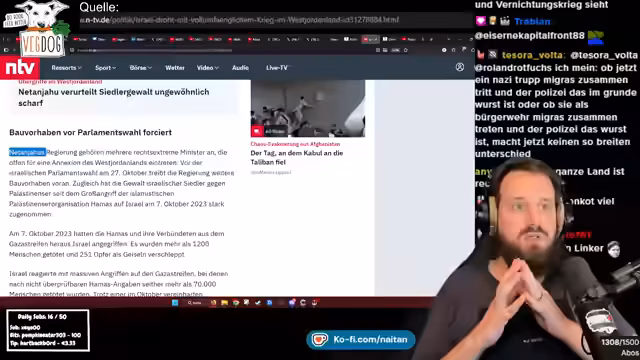
Task: Click the bookmark star in address bar
Action: coord(406,50)
